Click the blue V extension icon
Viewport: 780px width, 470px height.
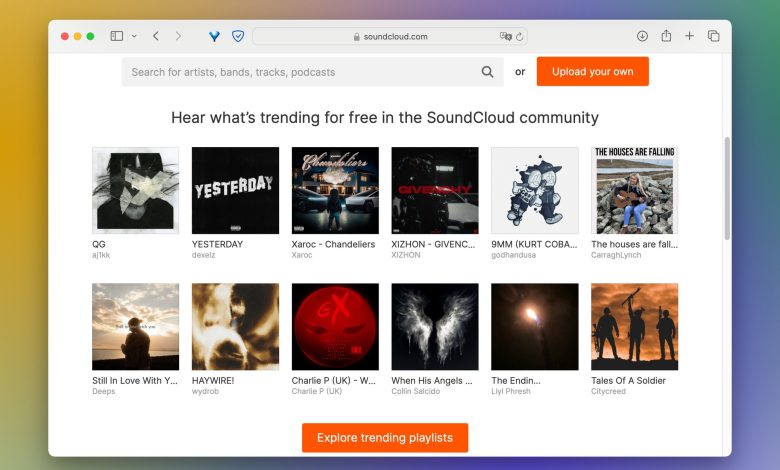(x=214, y=36)
